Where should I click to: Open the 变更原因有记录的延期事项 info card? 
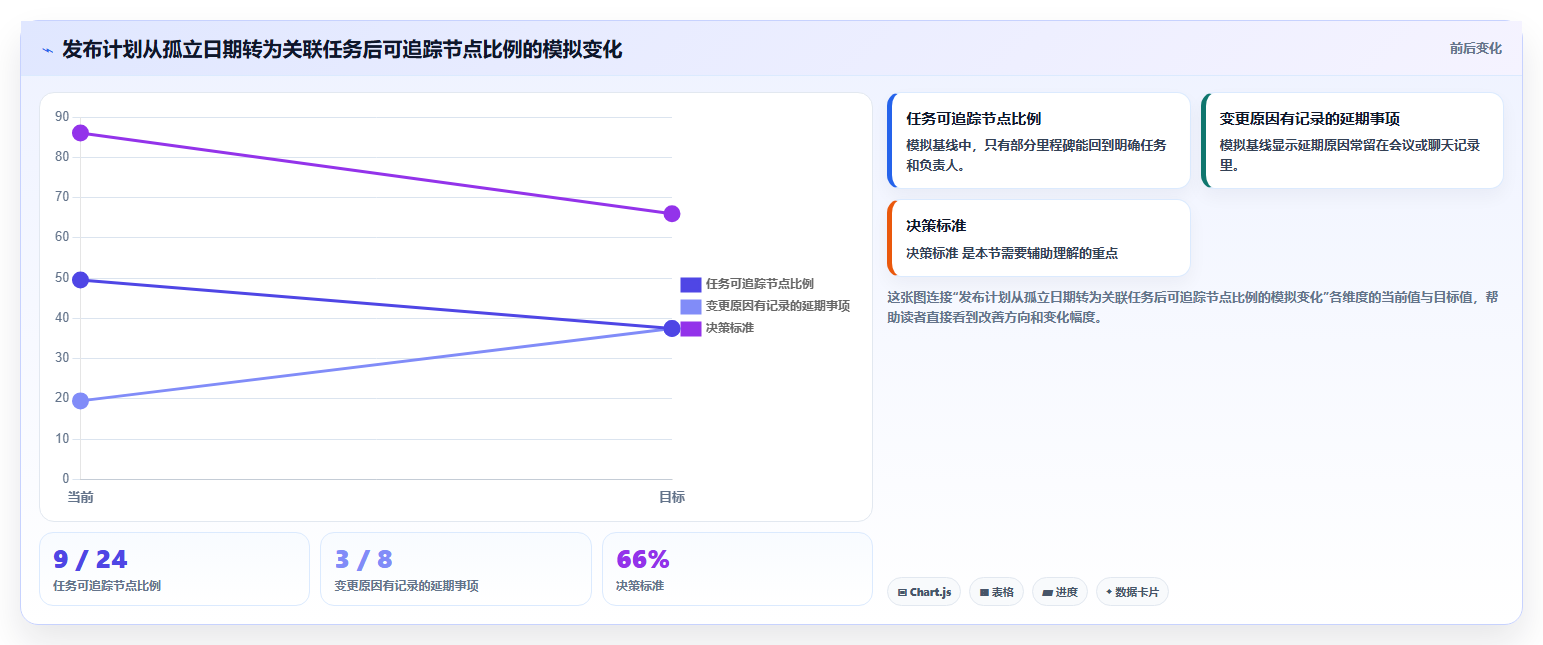click(x=1352, y=140)
